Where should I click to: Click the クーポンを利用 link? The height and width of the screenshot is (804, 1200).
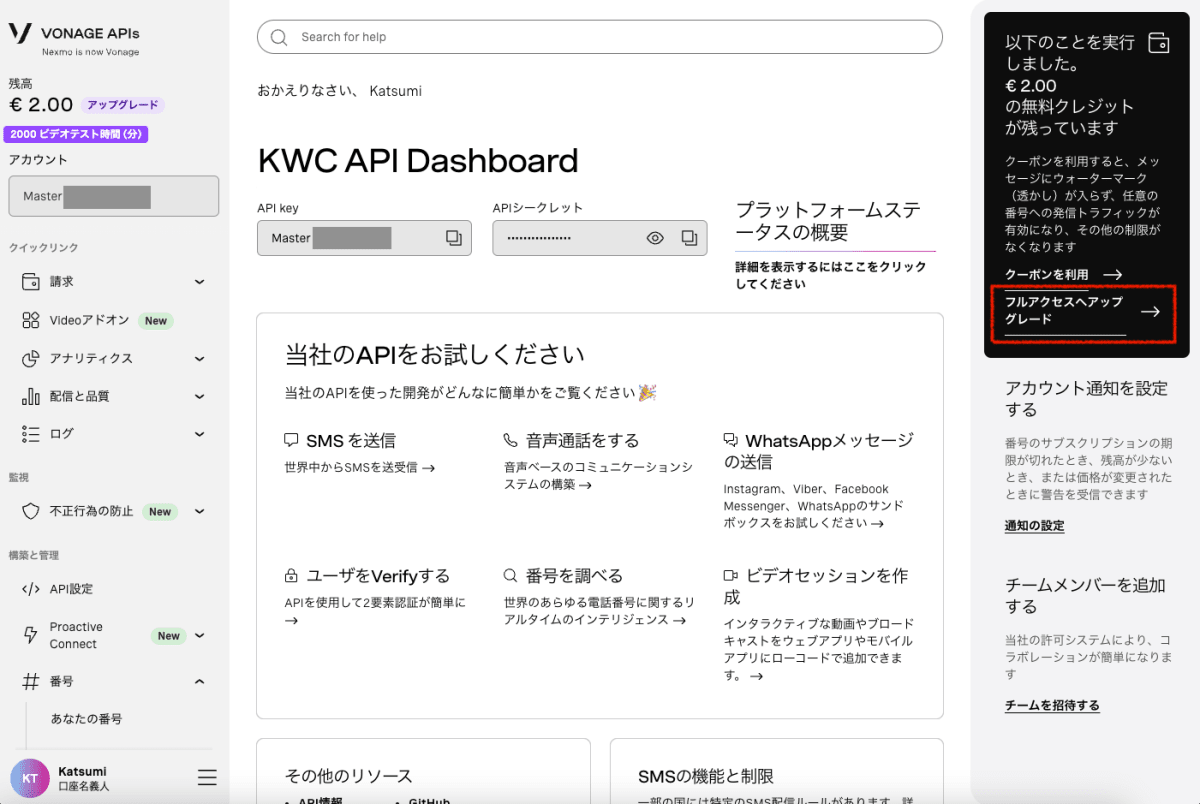1046,274
